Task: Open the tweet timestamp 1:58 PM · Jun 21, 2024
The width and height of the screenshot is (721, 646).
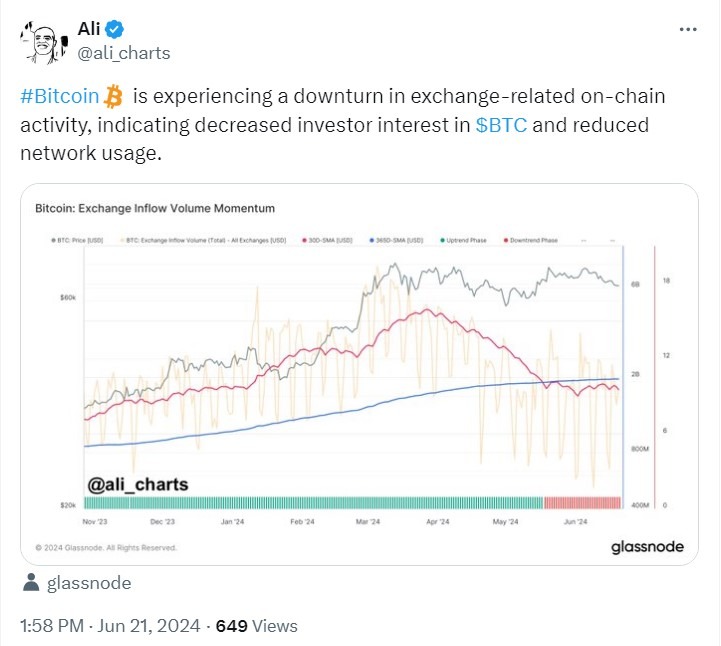Action: [109, 626]
